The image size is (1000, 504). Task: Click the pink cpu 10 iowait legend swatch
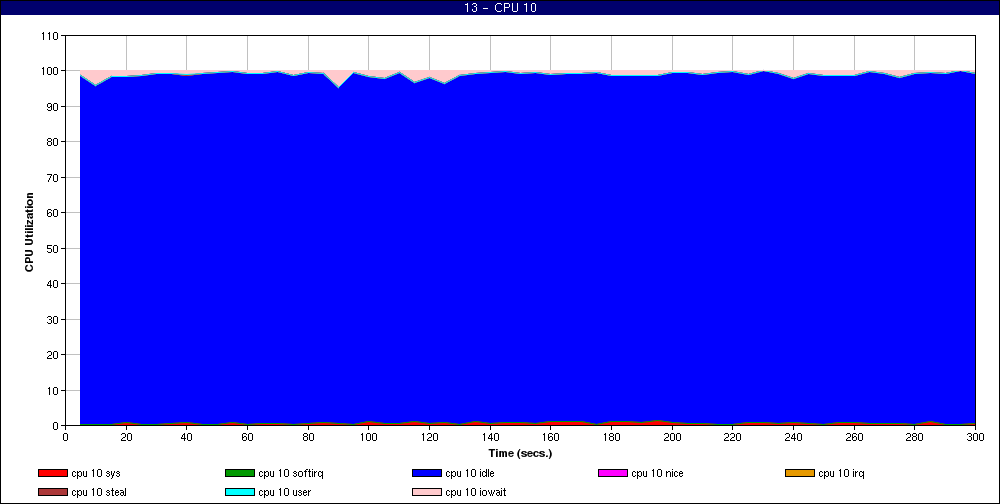[427, 492]
